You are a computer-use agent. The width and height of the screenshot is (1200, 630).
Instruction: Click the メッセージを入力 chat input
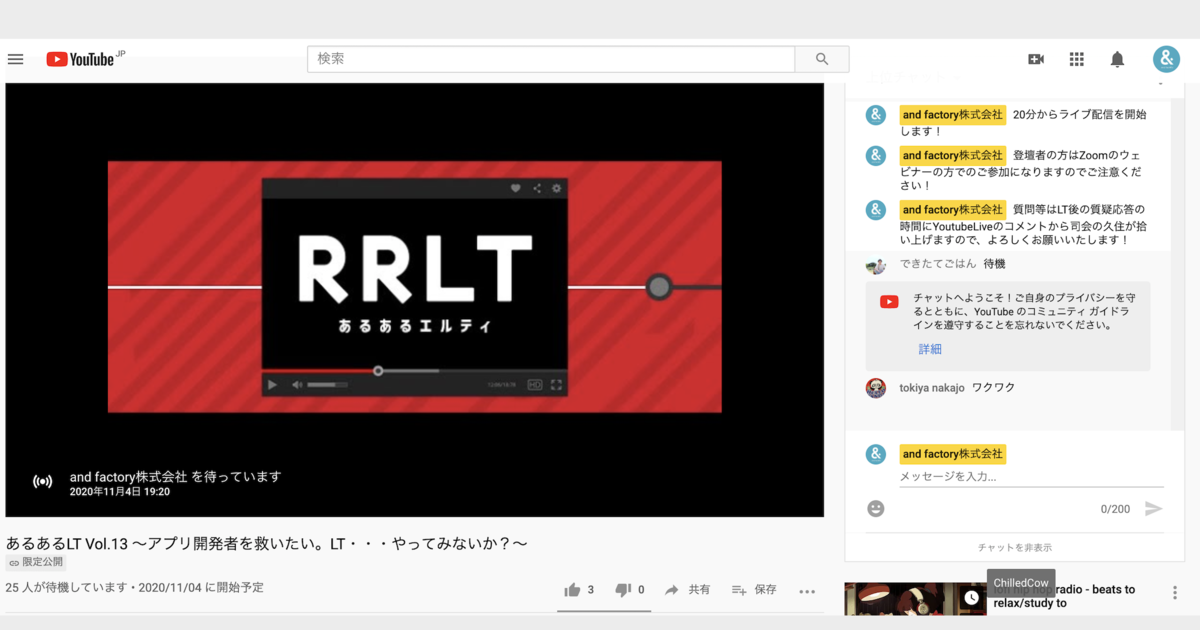click(x=1031, y=477)
